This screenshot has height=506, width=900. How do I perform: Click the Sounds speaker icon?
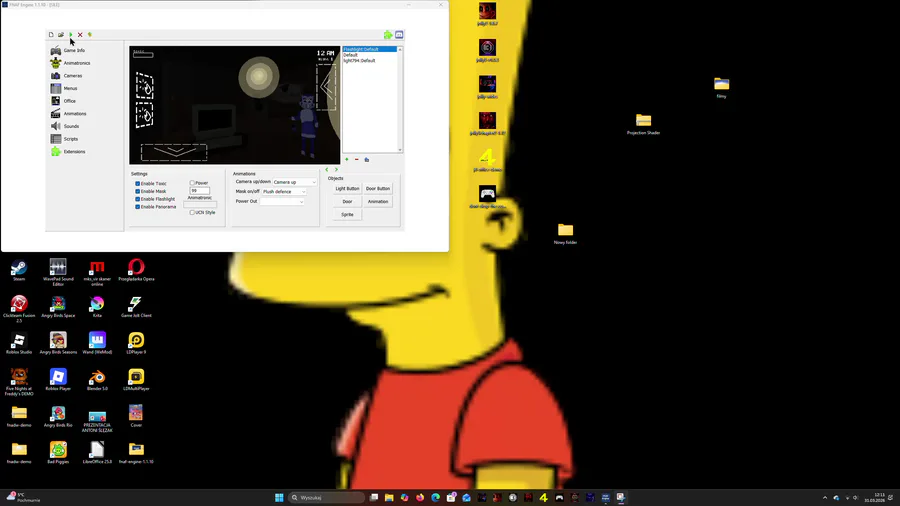[x=56, y=126]
